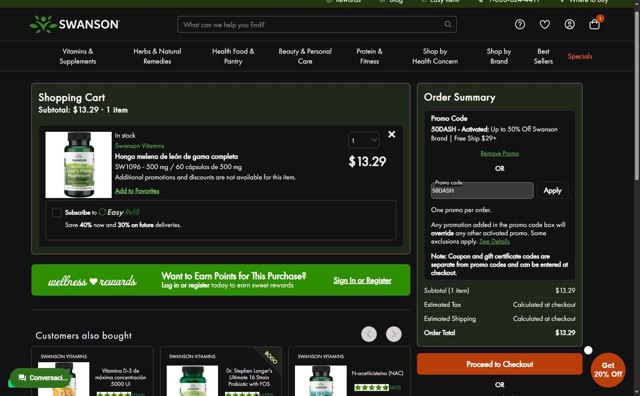Open the Conversación chat widget

40,378
